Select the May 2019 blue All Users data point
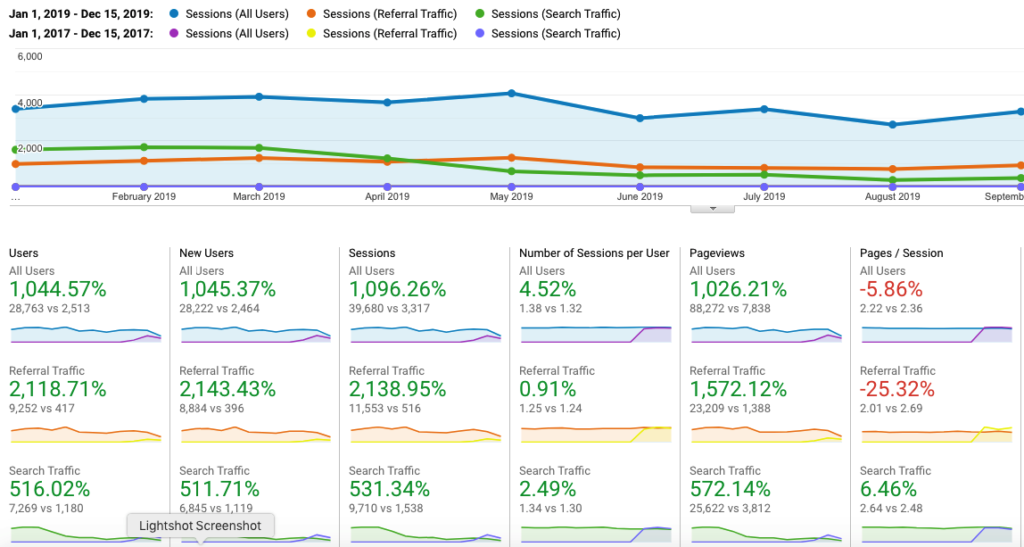This screenshot has height=547, width=1024. (x=511, y=93)
